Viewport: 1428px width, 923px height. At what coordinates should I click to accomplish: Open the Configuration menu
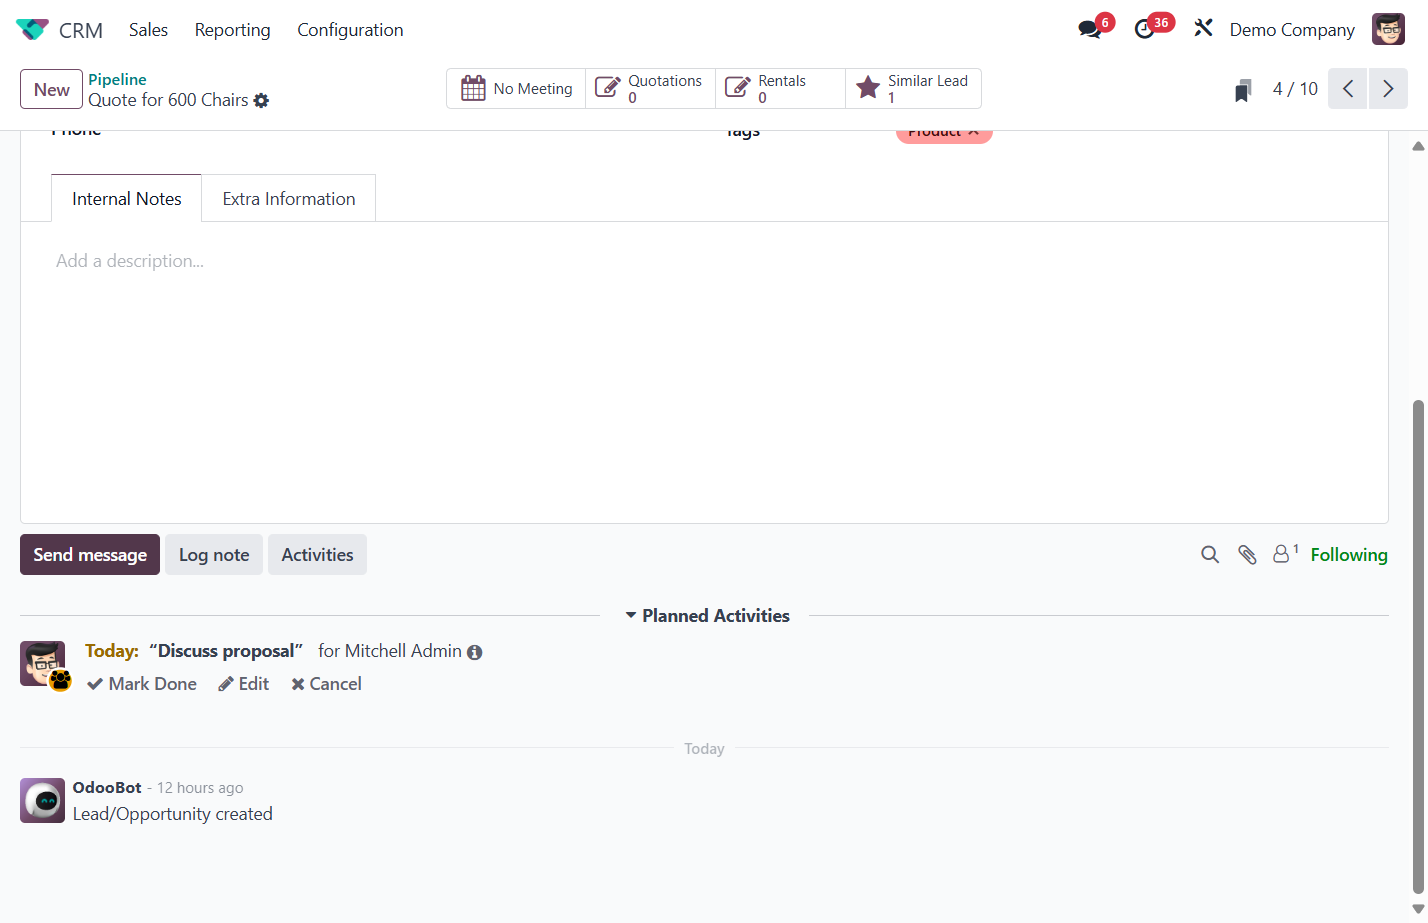(350, 30)
